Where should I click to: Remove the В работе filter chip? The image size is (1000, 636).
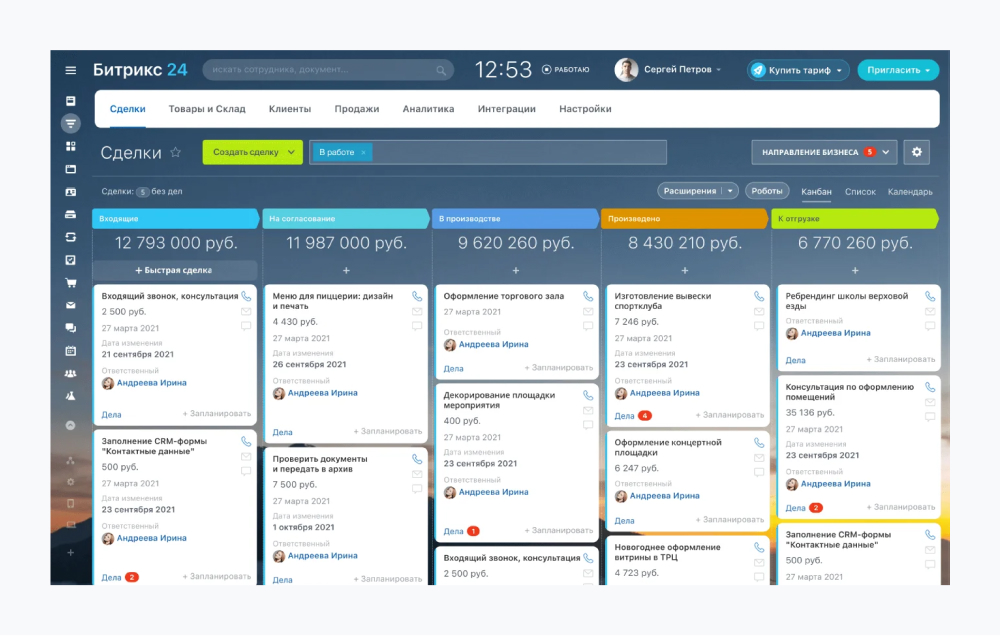363,152
